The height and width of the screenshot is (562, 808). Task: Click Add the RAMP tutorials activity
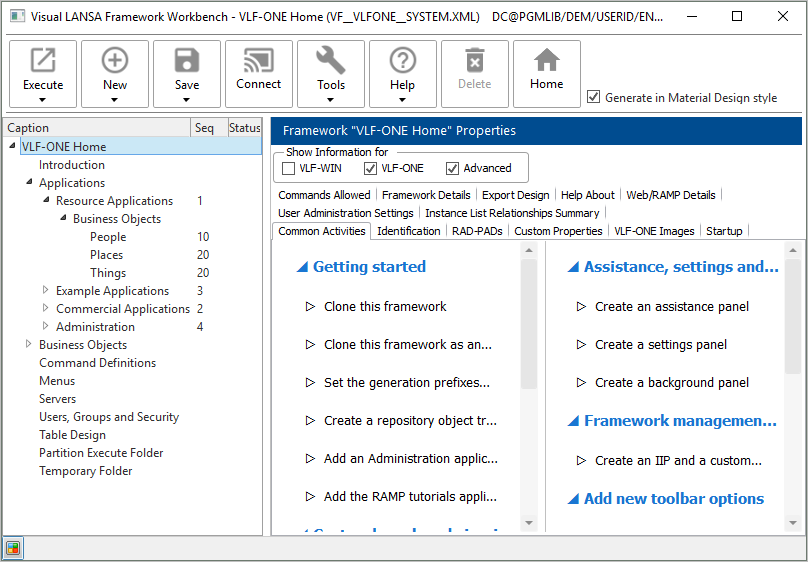410,497
